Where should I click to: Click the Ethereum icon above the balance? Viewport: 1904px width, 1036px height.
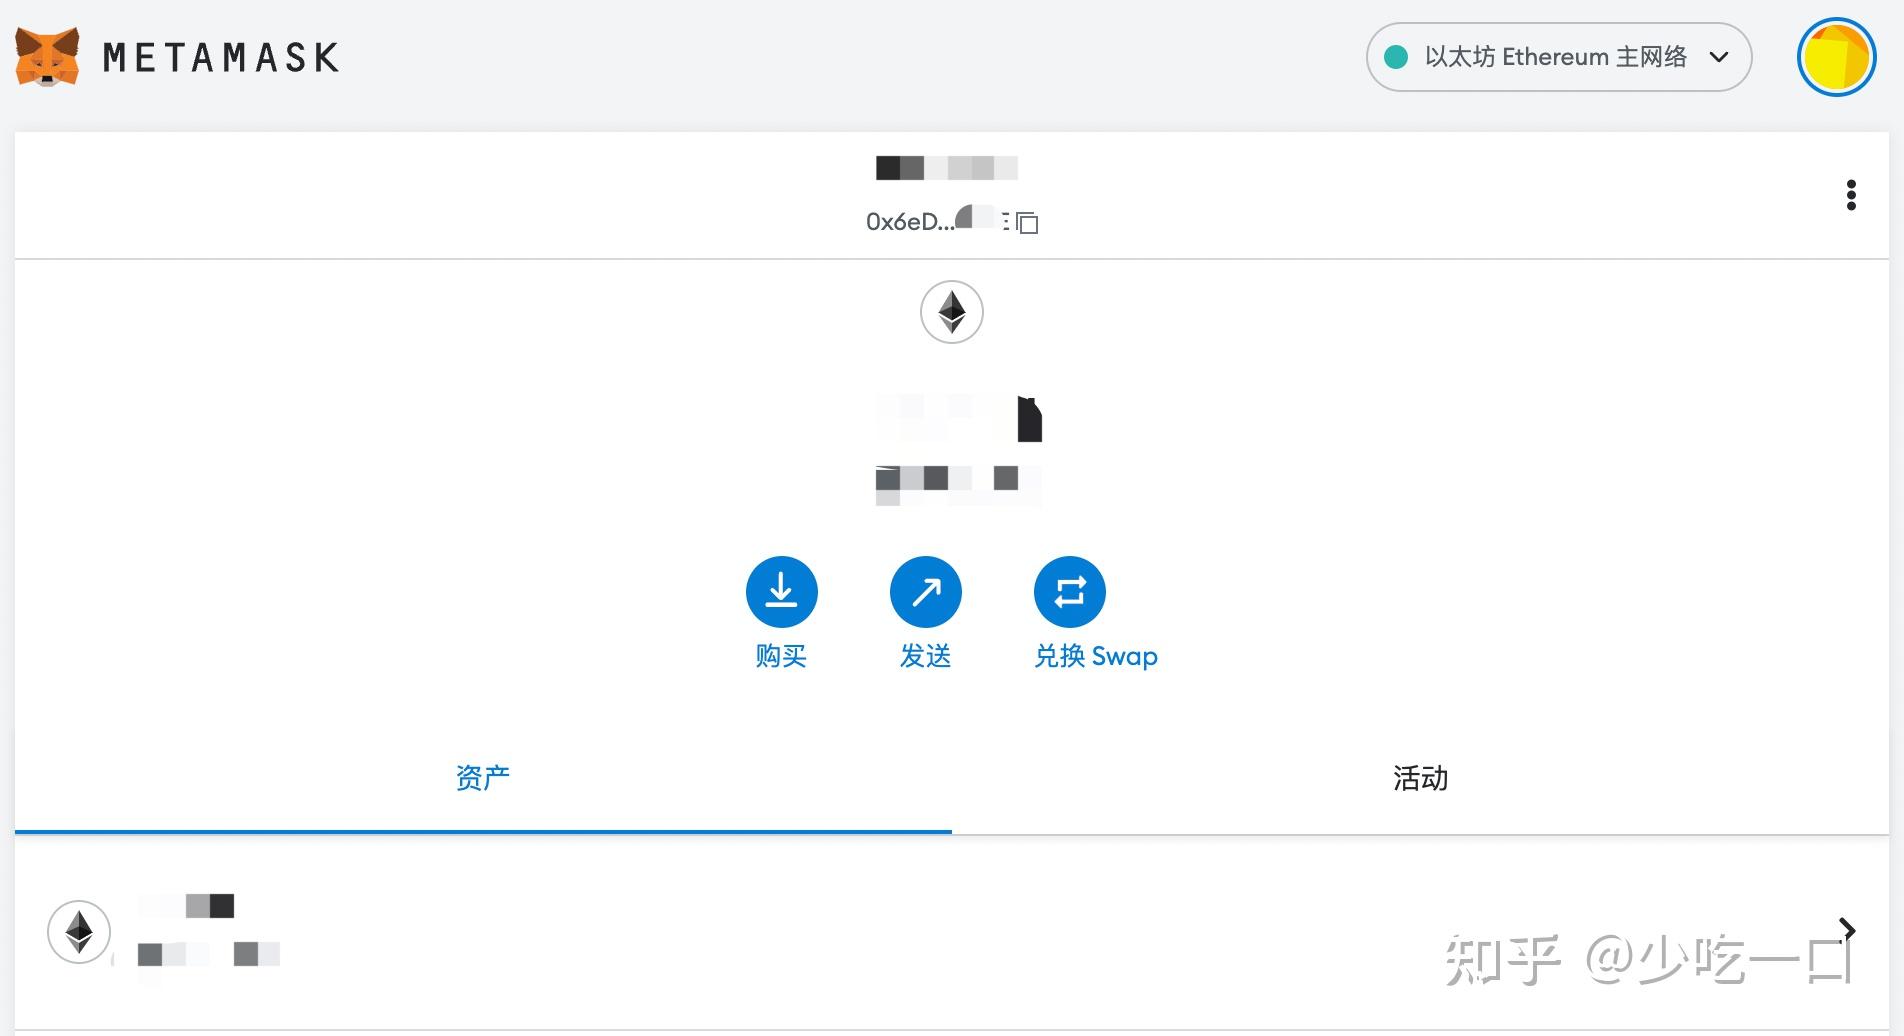[951, 312]
